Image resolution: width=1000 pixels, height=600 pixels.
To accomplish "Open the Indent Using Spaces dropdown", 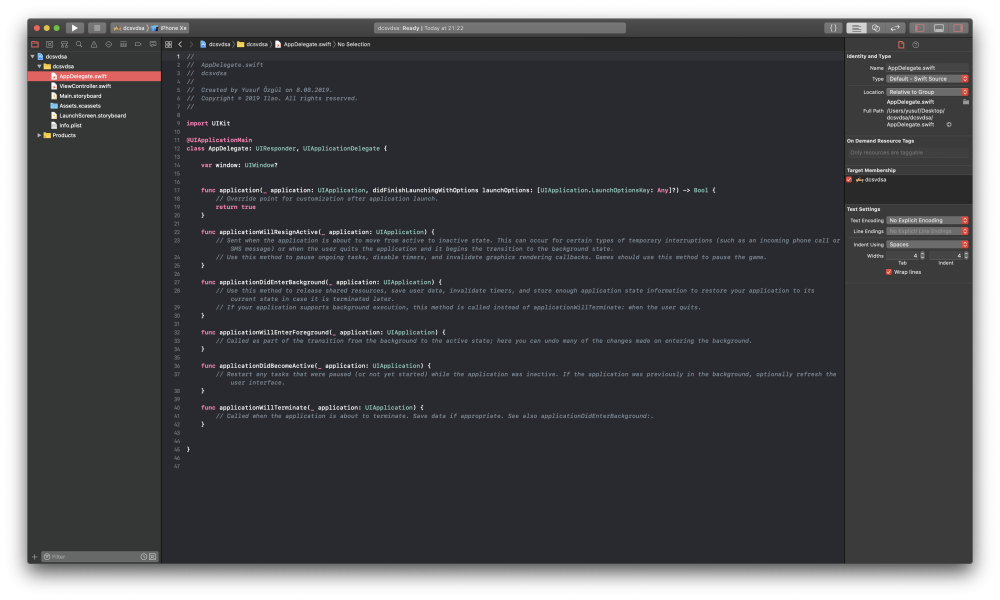I will click(x=927, y=244).
